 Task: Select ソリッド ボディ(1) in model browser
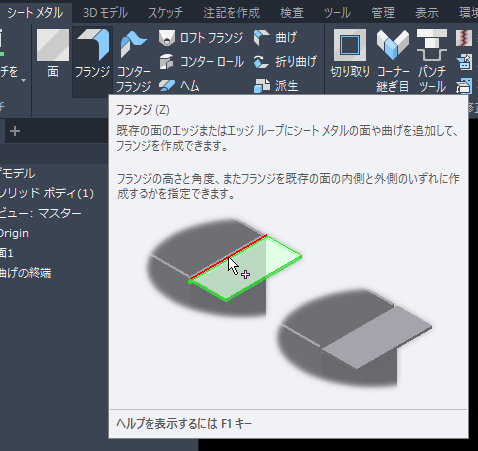tap(47, 193)
